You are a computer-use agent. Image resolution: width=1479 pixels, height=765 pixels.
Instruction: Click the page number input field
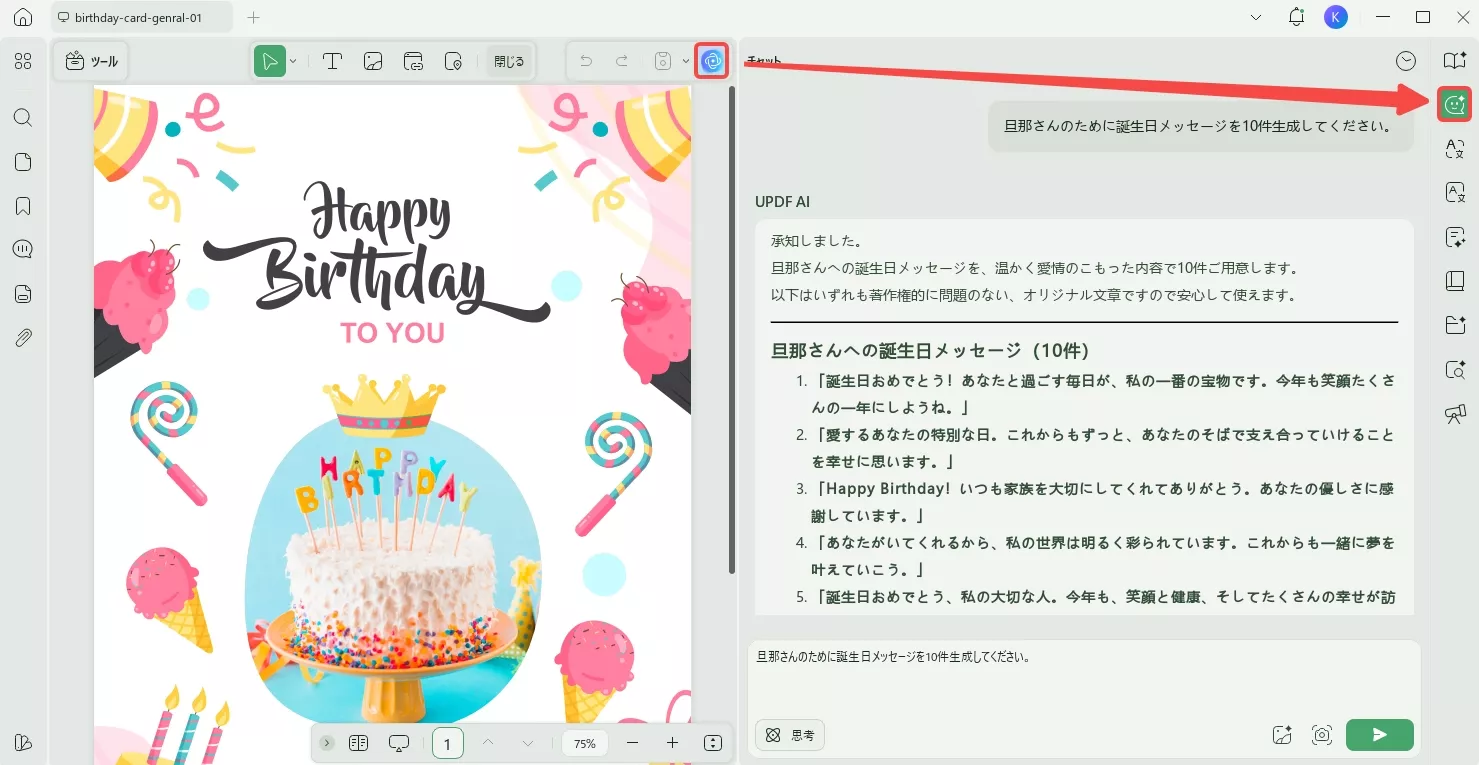point(447,743)
